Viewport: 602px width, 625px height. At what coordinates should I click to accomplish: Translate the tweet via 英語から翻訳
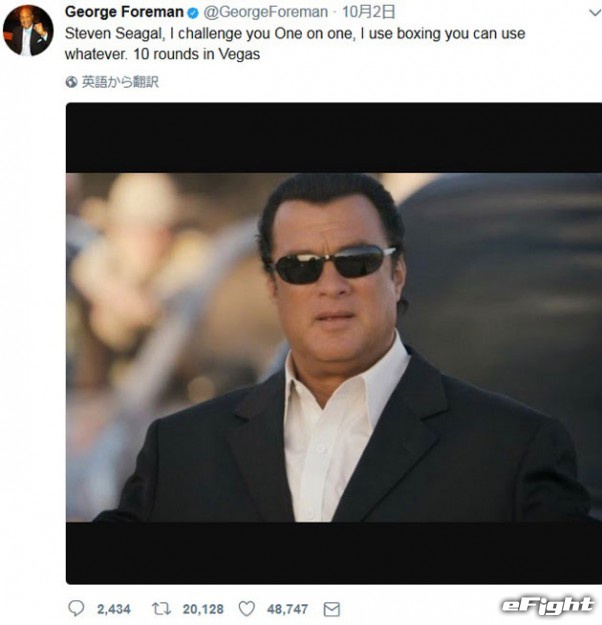pos(120,82)
